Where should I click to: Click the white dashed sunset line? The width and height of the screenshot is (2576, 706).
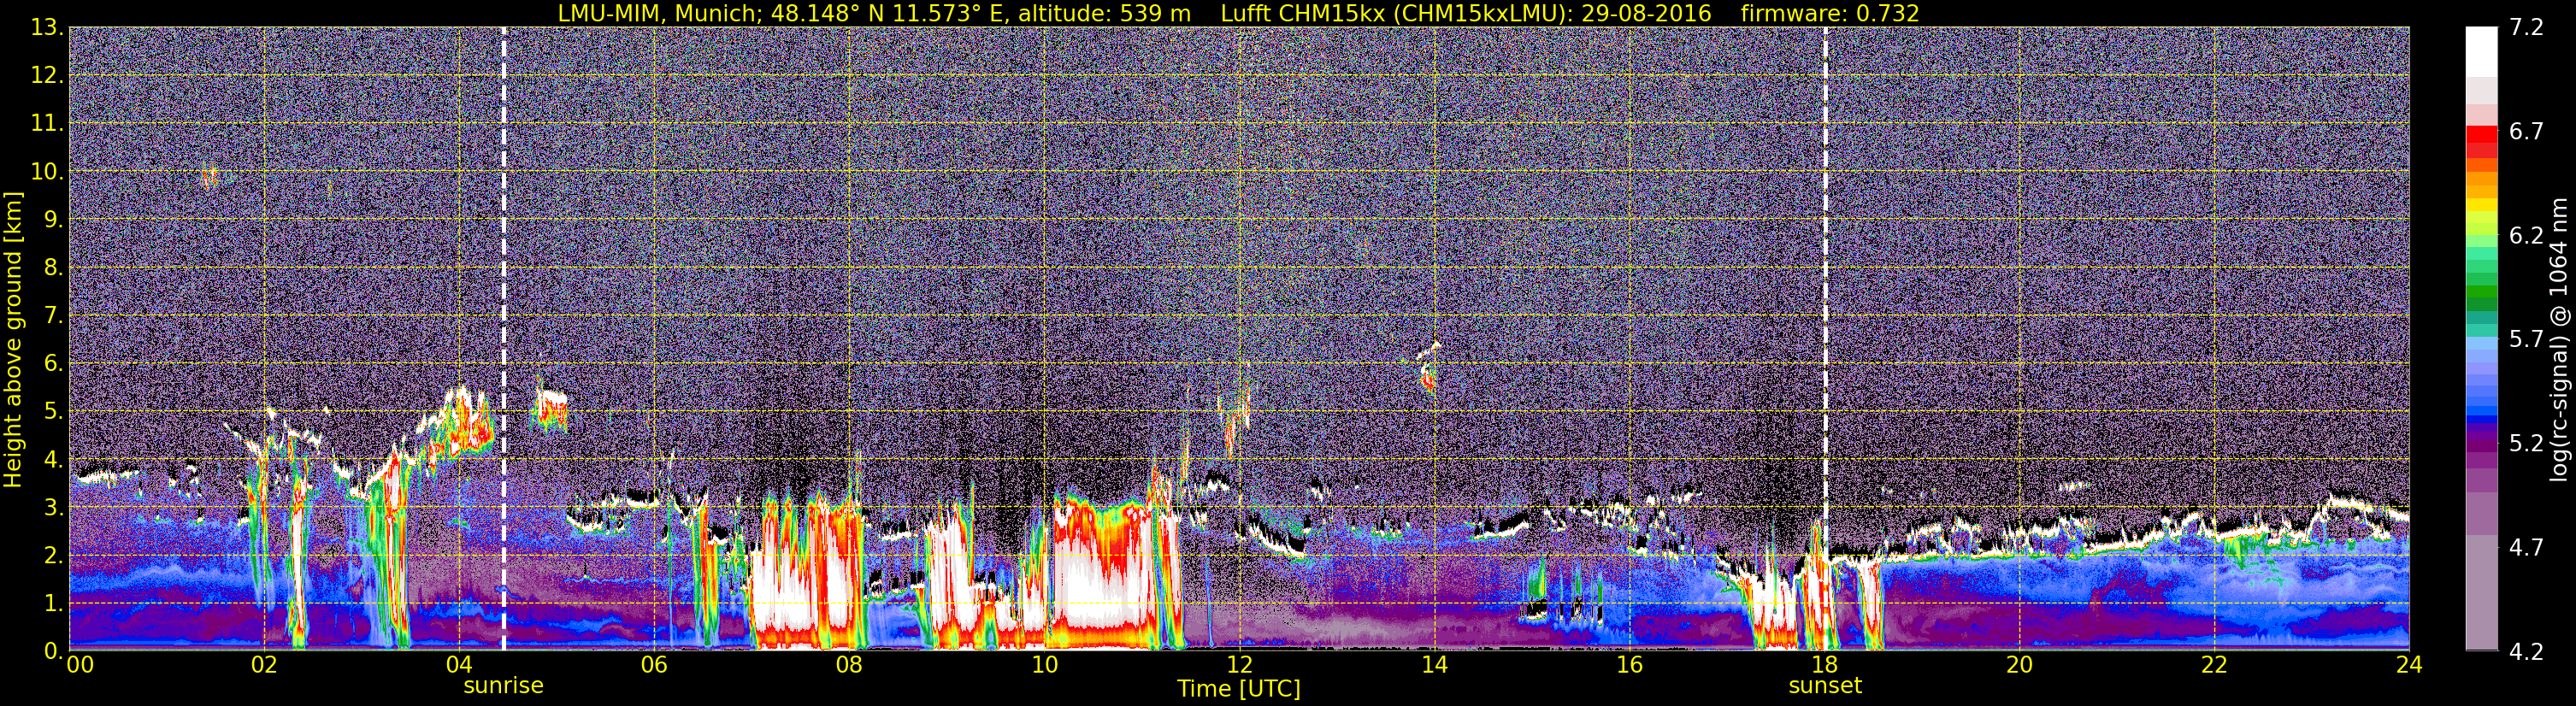coord(1825,339)
